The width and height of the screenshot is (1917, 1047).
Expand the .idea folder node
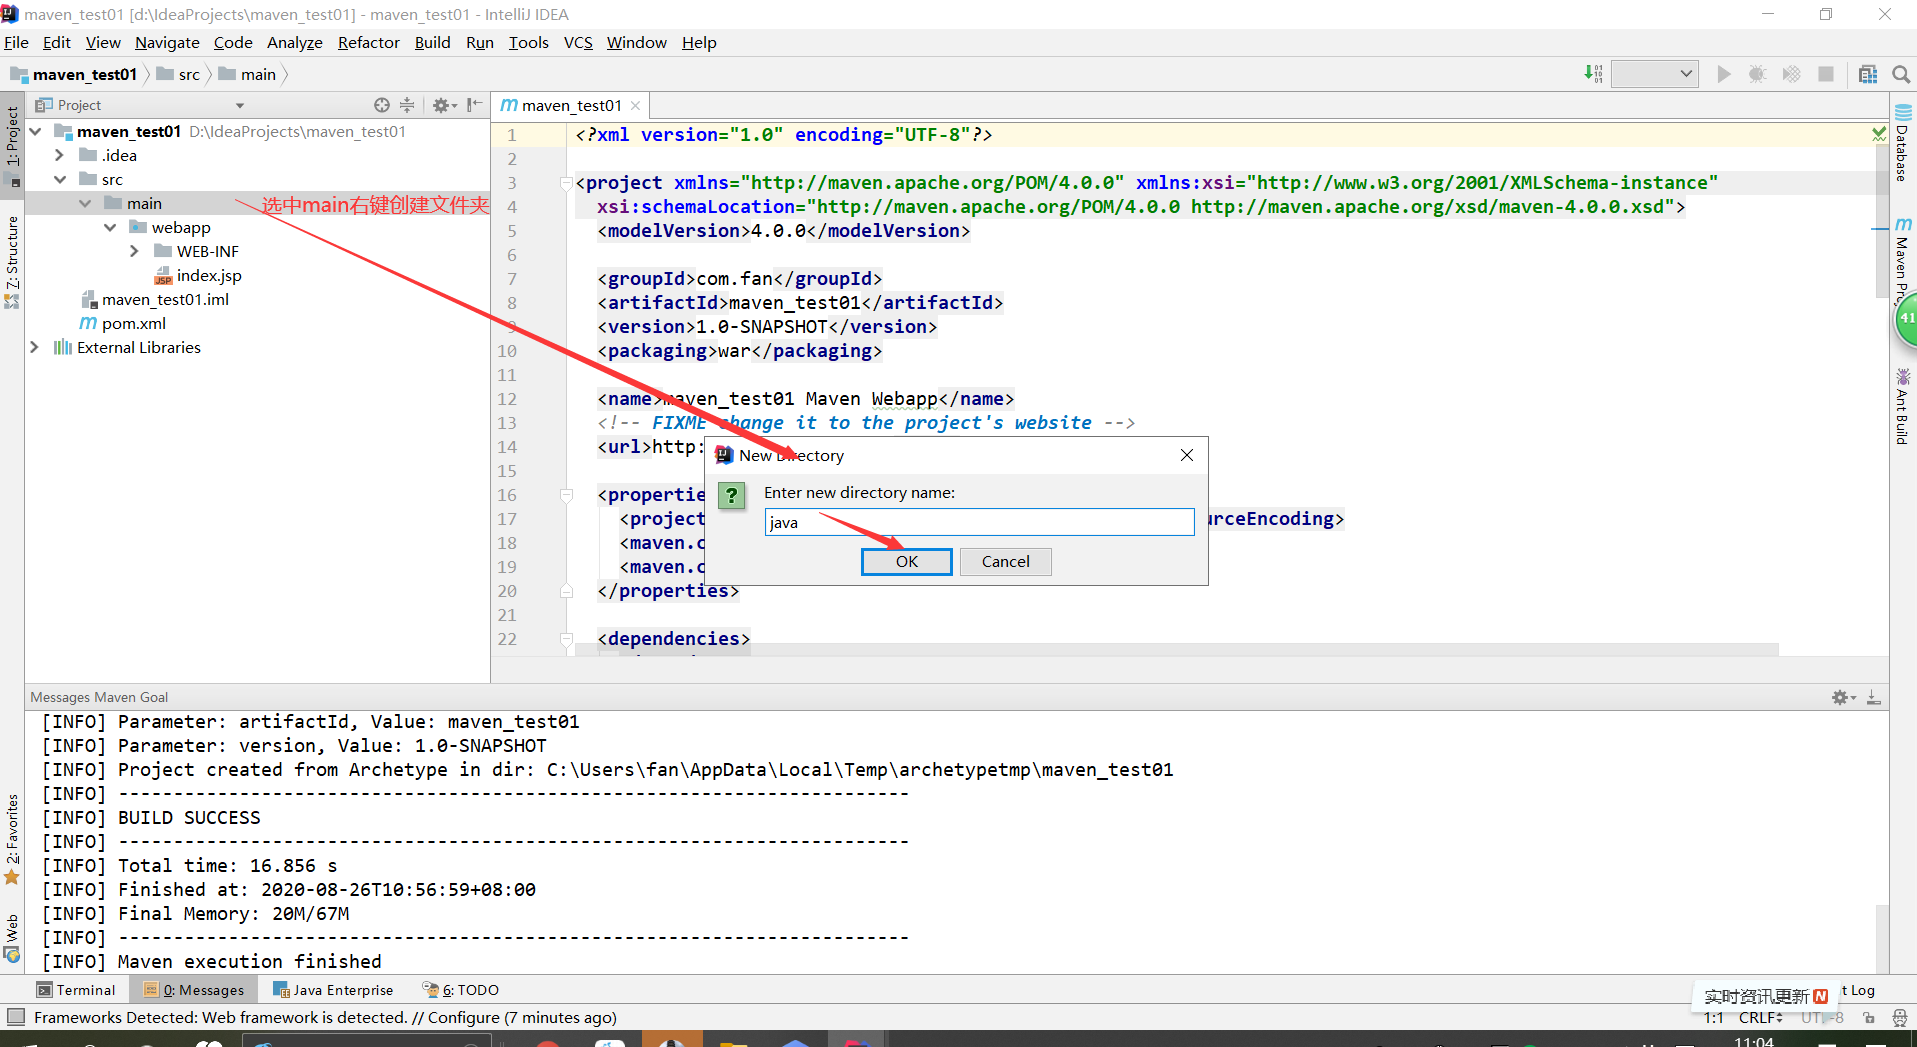click(x=60, y=155)
